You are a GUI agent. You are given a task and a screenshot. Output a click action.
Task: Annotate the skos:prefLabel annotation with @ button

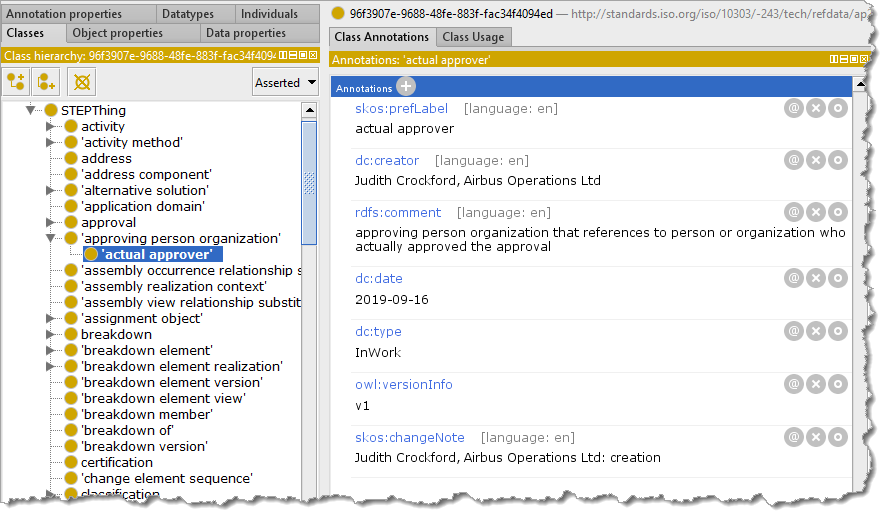point(793,107)
